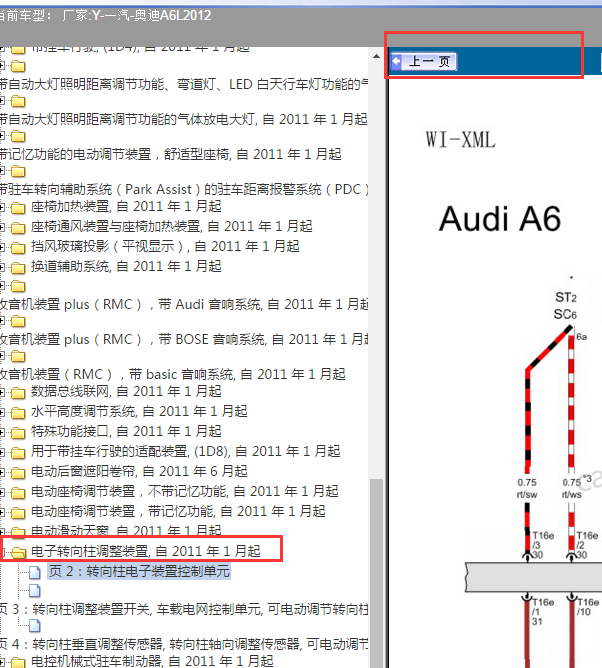
Task: Expand the 换道辅助系统 tree node
Action: point(2,268)
